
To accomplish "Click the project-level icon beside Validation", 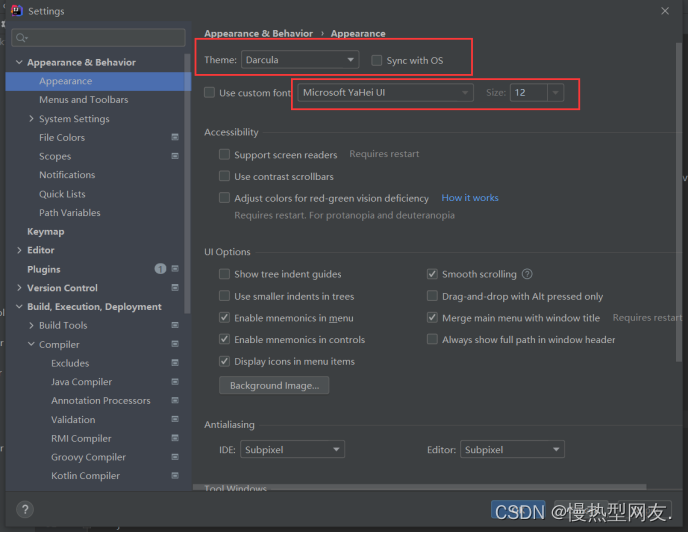I will coord(175,419).
